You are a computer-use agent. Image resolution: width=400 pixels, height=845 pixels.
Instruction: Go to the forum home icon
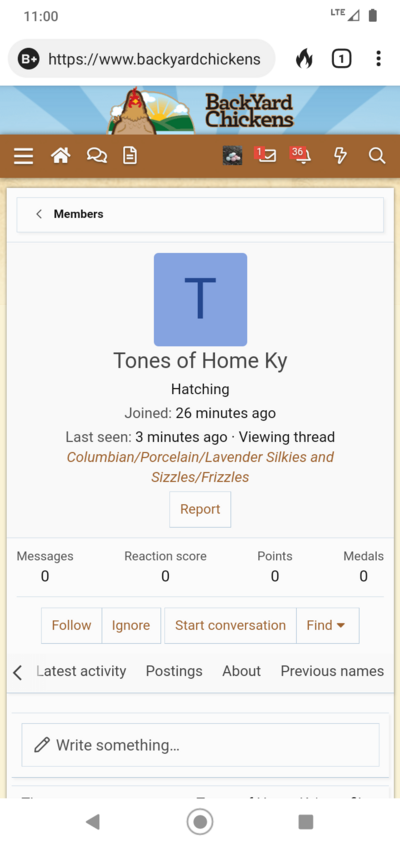tap(60, 156)
